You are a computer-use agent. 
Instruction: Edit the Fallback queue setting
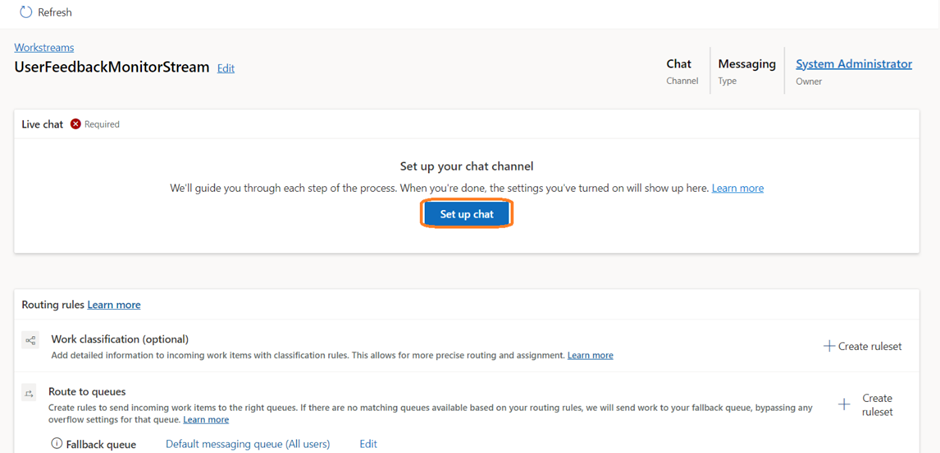click(x=368, y=444)
